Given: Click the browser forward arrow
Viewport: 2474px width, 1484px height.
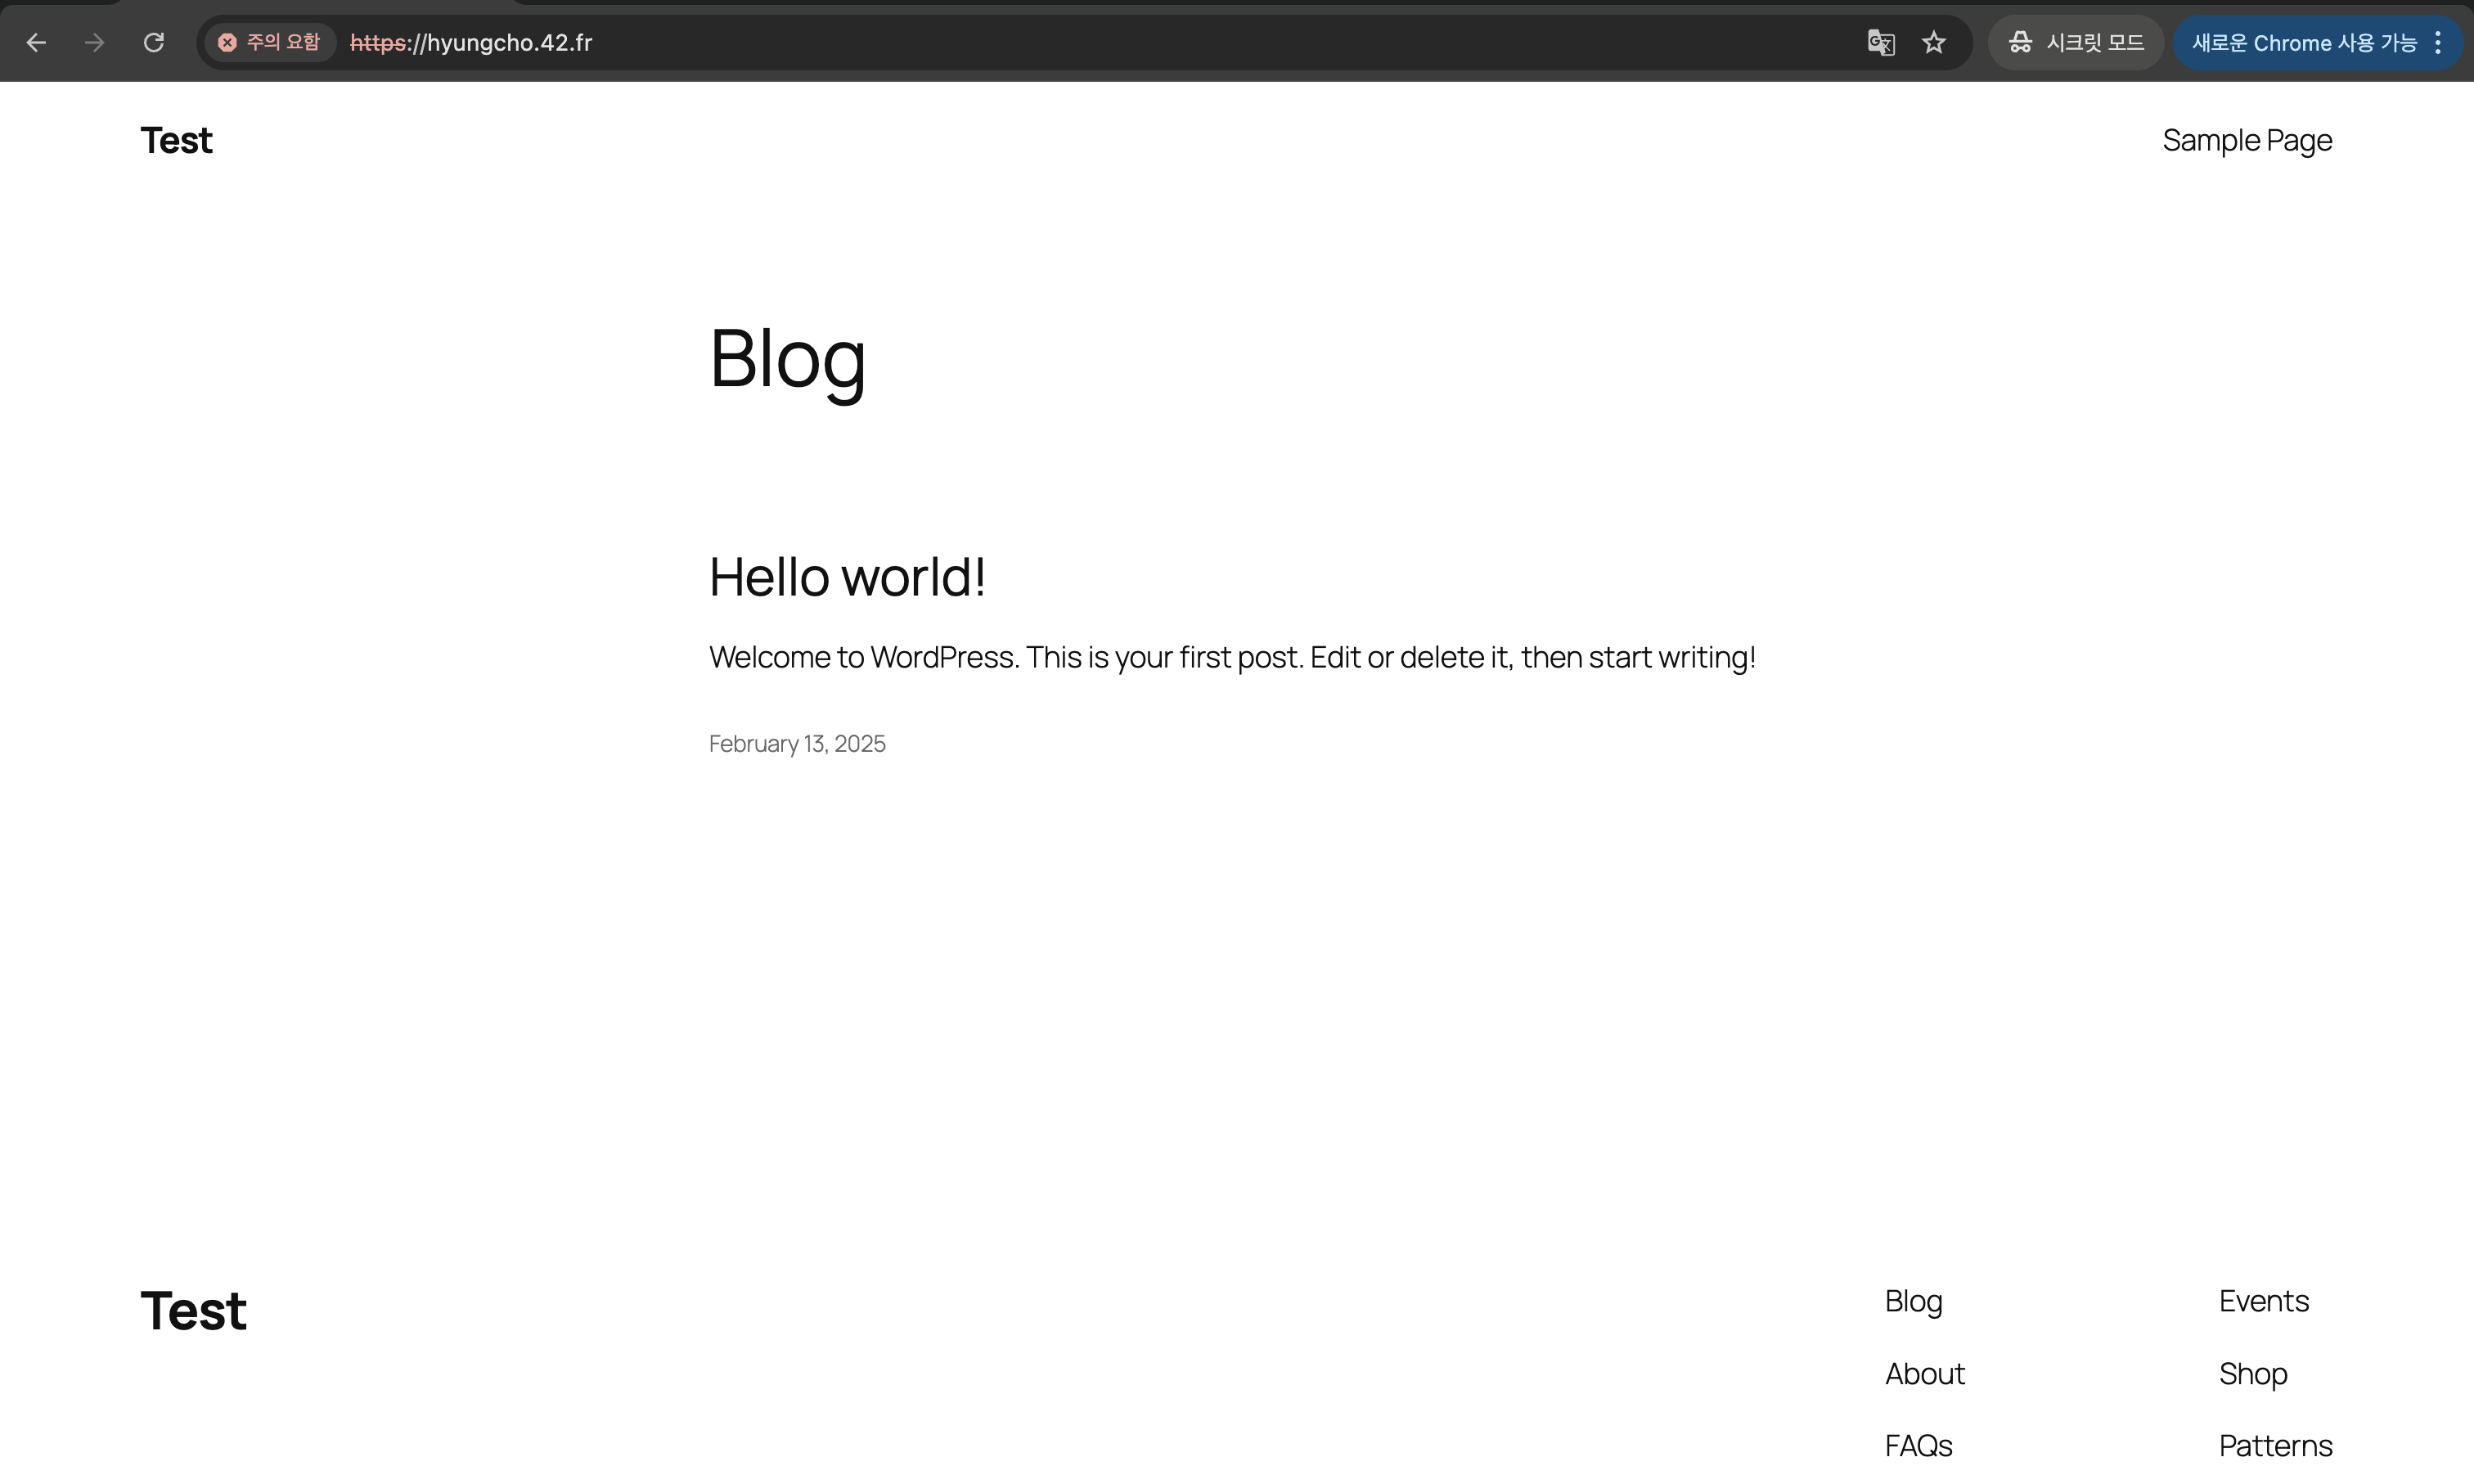Looking at the screenshot, I should (x=94, y=43).
